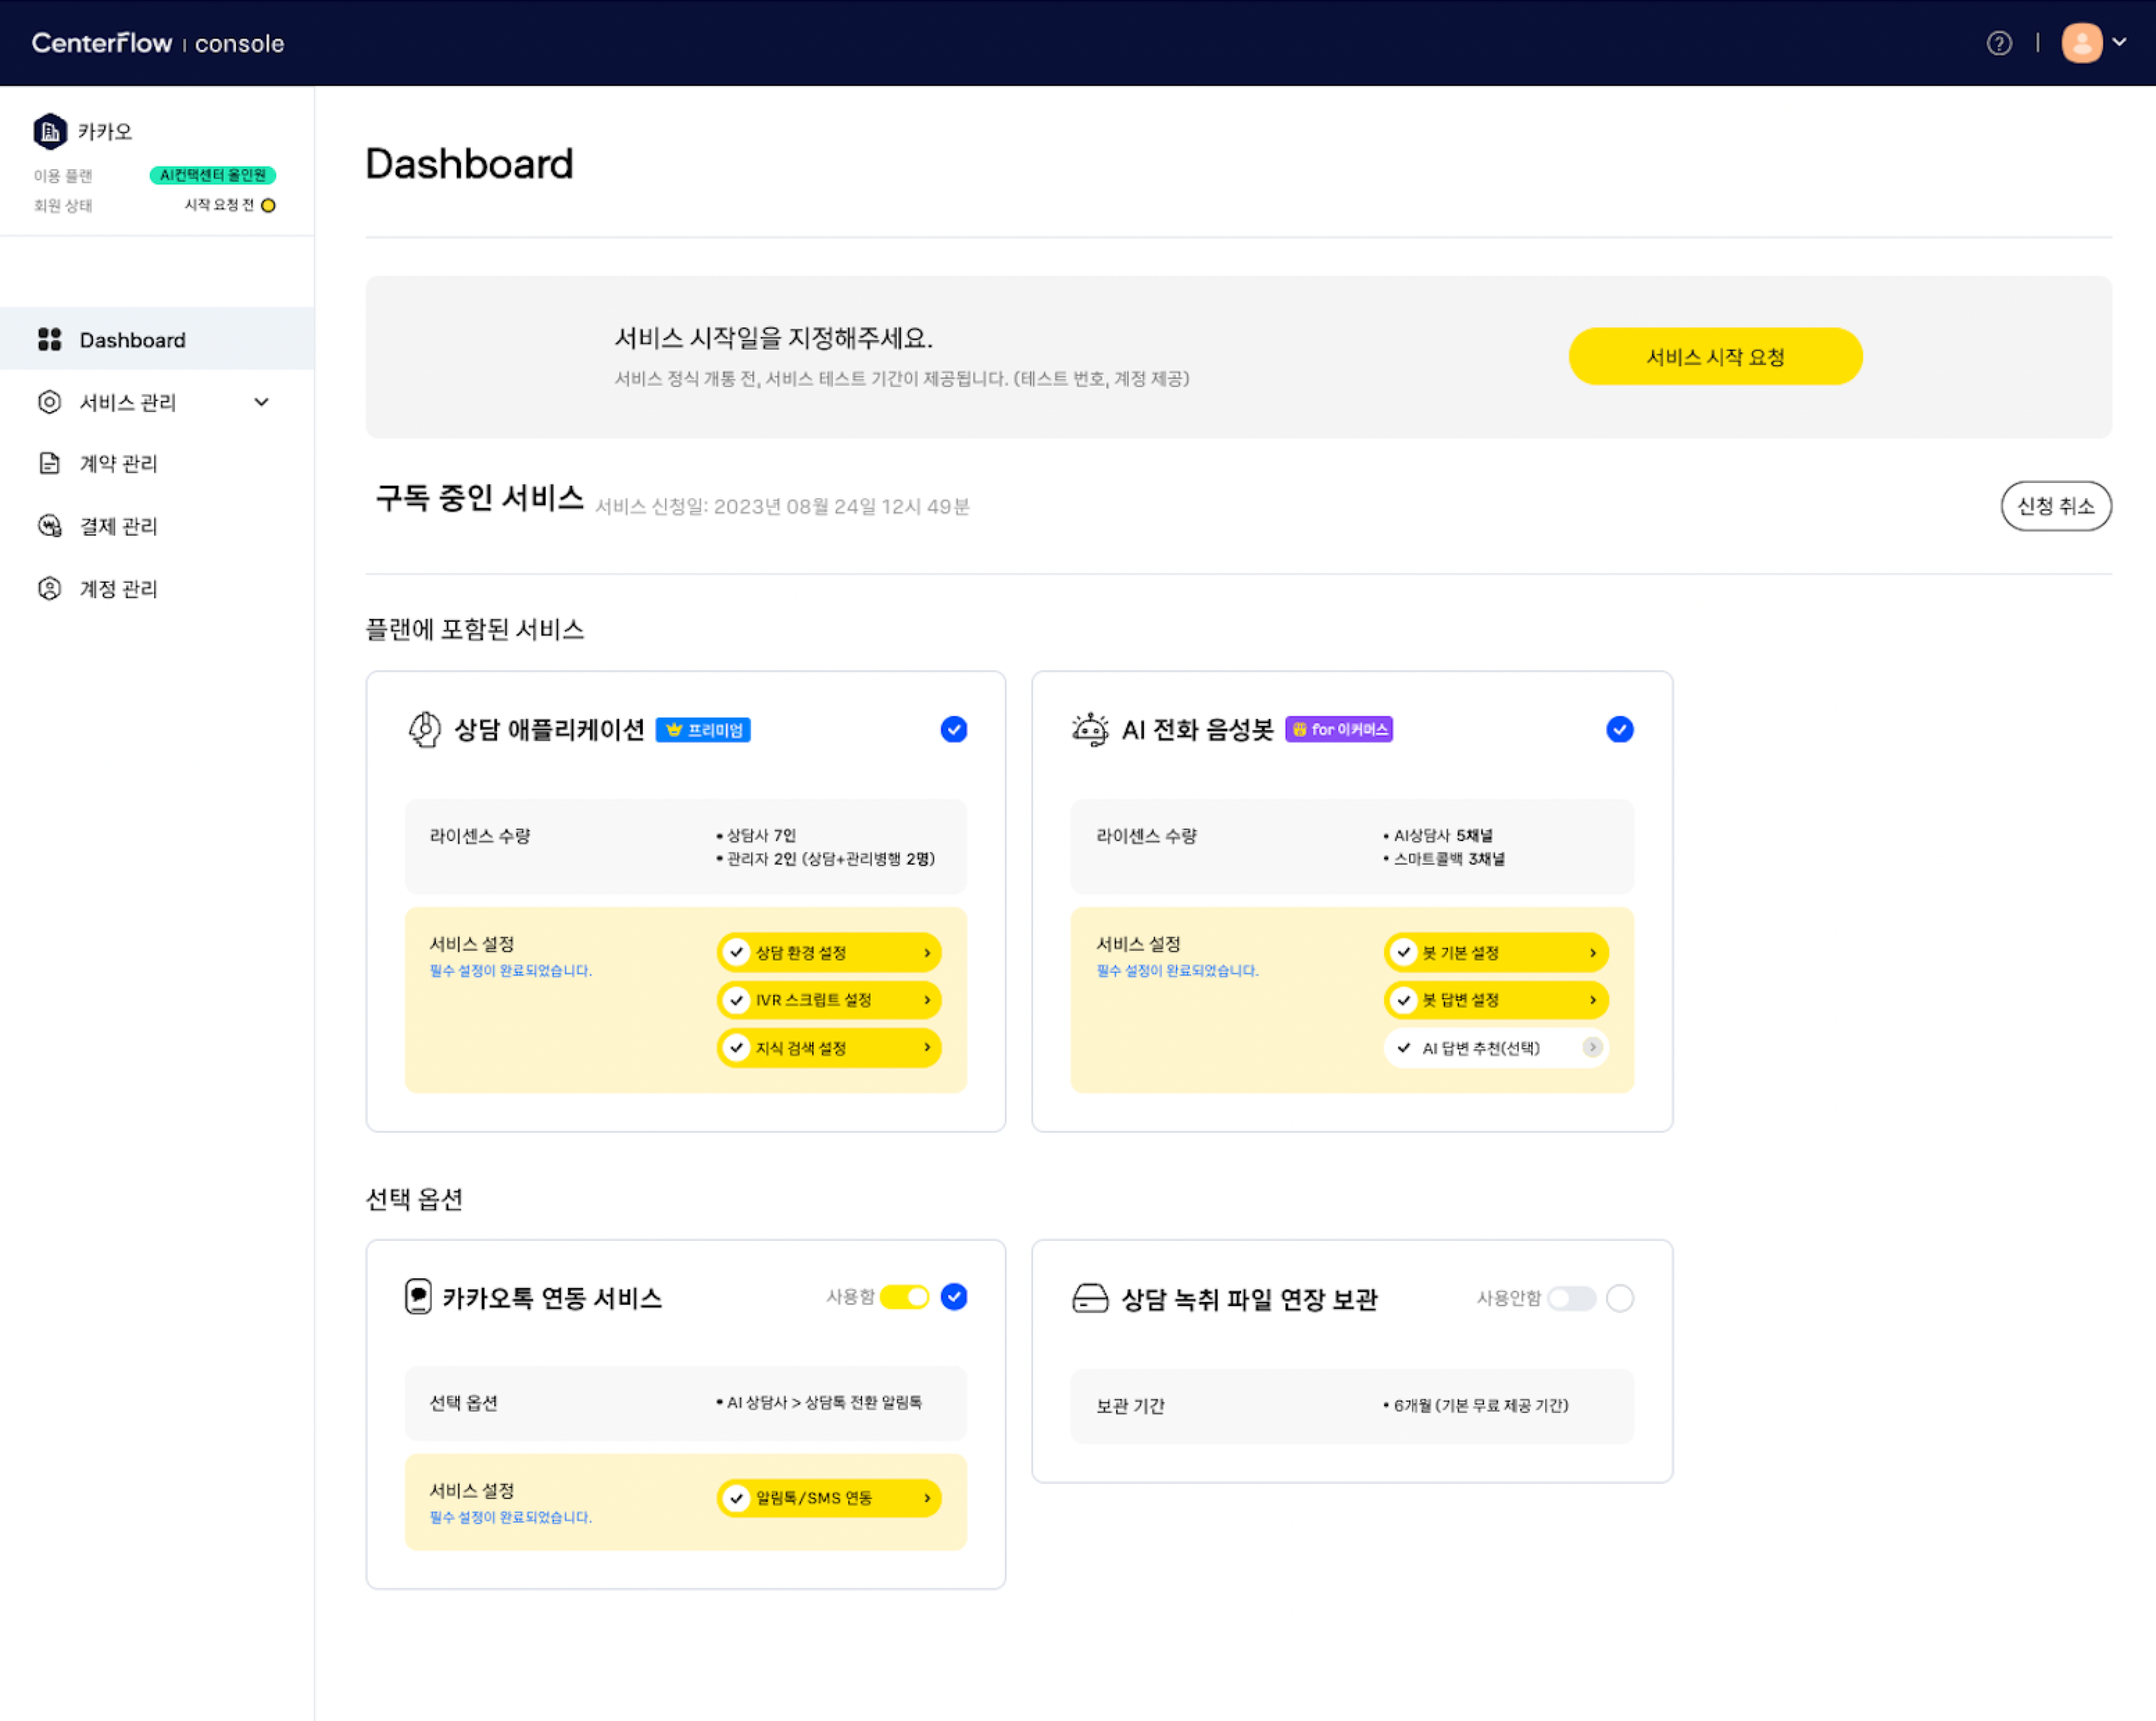Expand the account dropdown arrow at top right
This screenshot has width=2156, height=1721.
tap(2119, 42)
